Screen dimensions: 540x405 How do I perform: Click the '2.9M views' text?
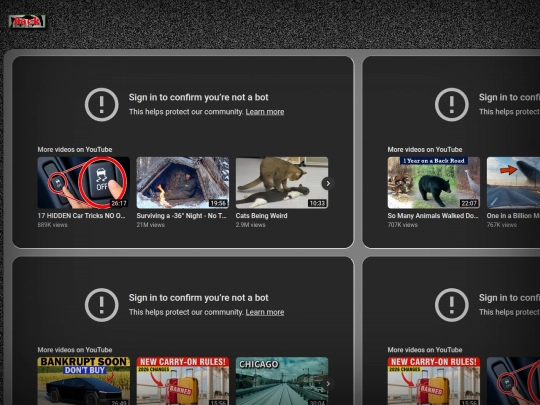(250, 225)
